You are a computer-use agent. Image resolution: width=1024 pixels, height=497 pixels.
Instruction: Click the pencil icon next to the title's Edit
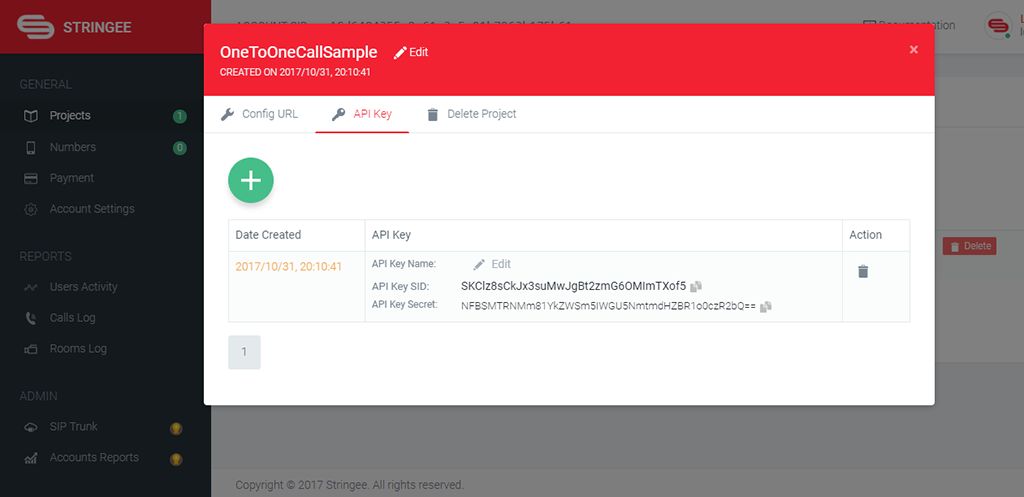[x=400, y=52]
